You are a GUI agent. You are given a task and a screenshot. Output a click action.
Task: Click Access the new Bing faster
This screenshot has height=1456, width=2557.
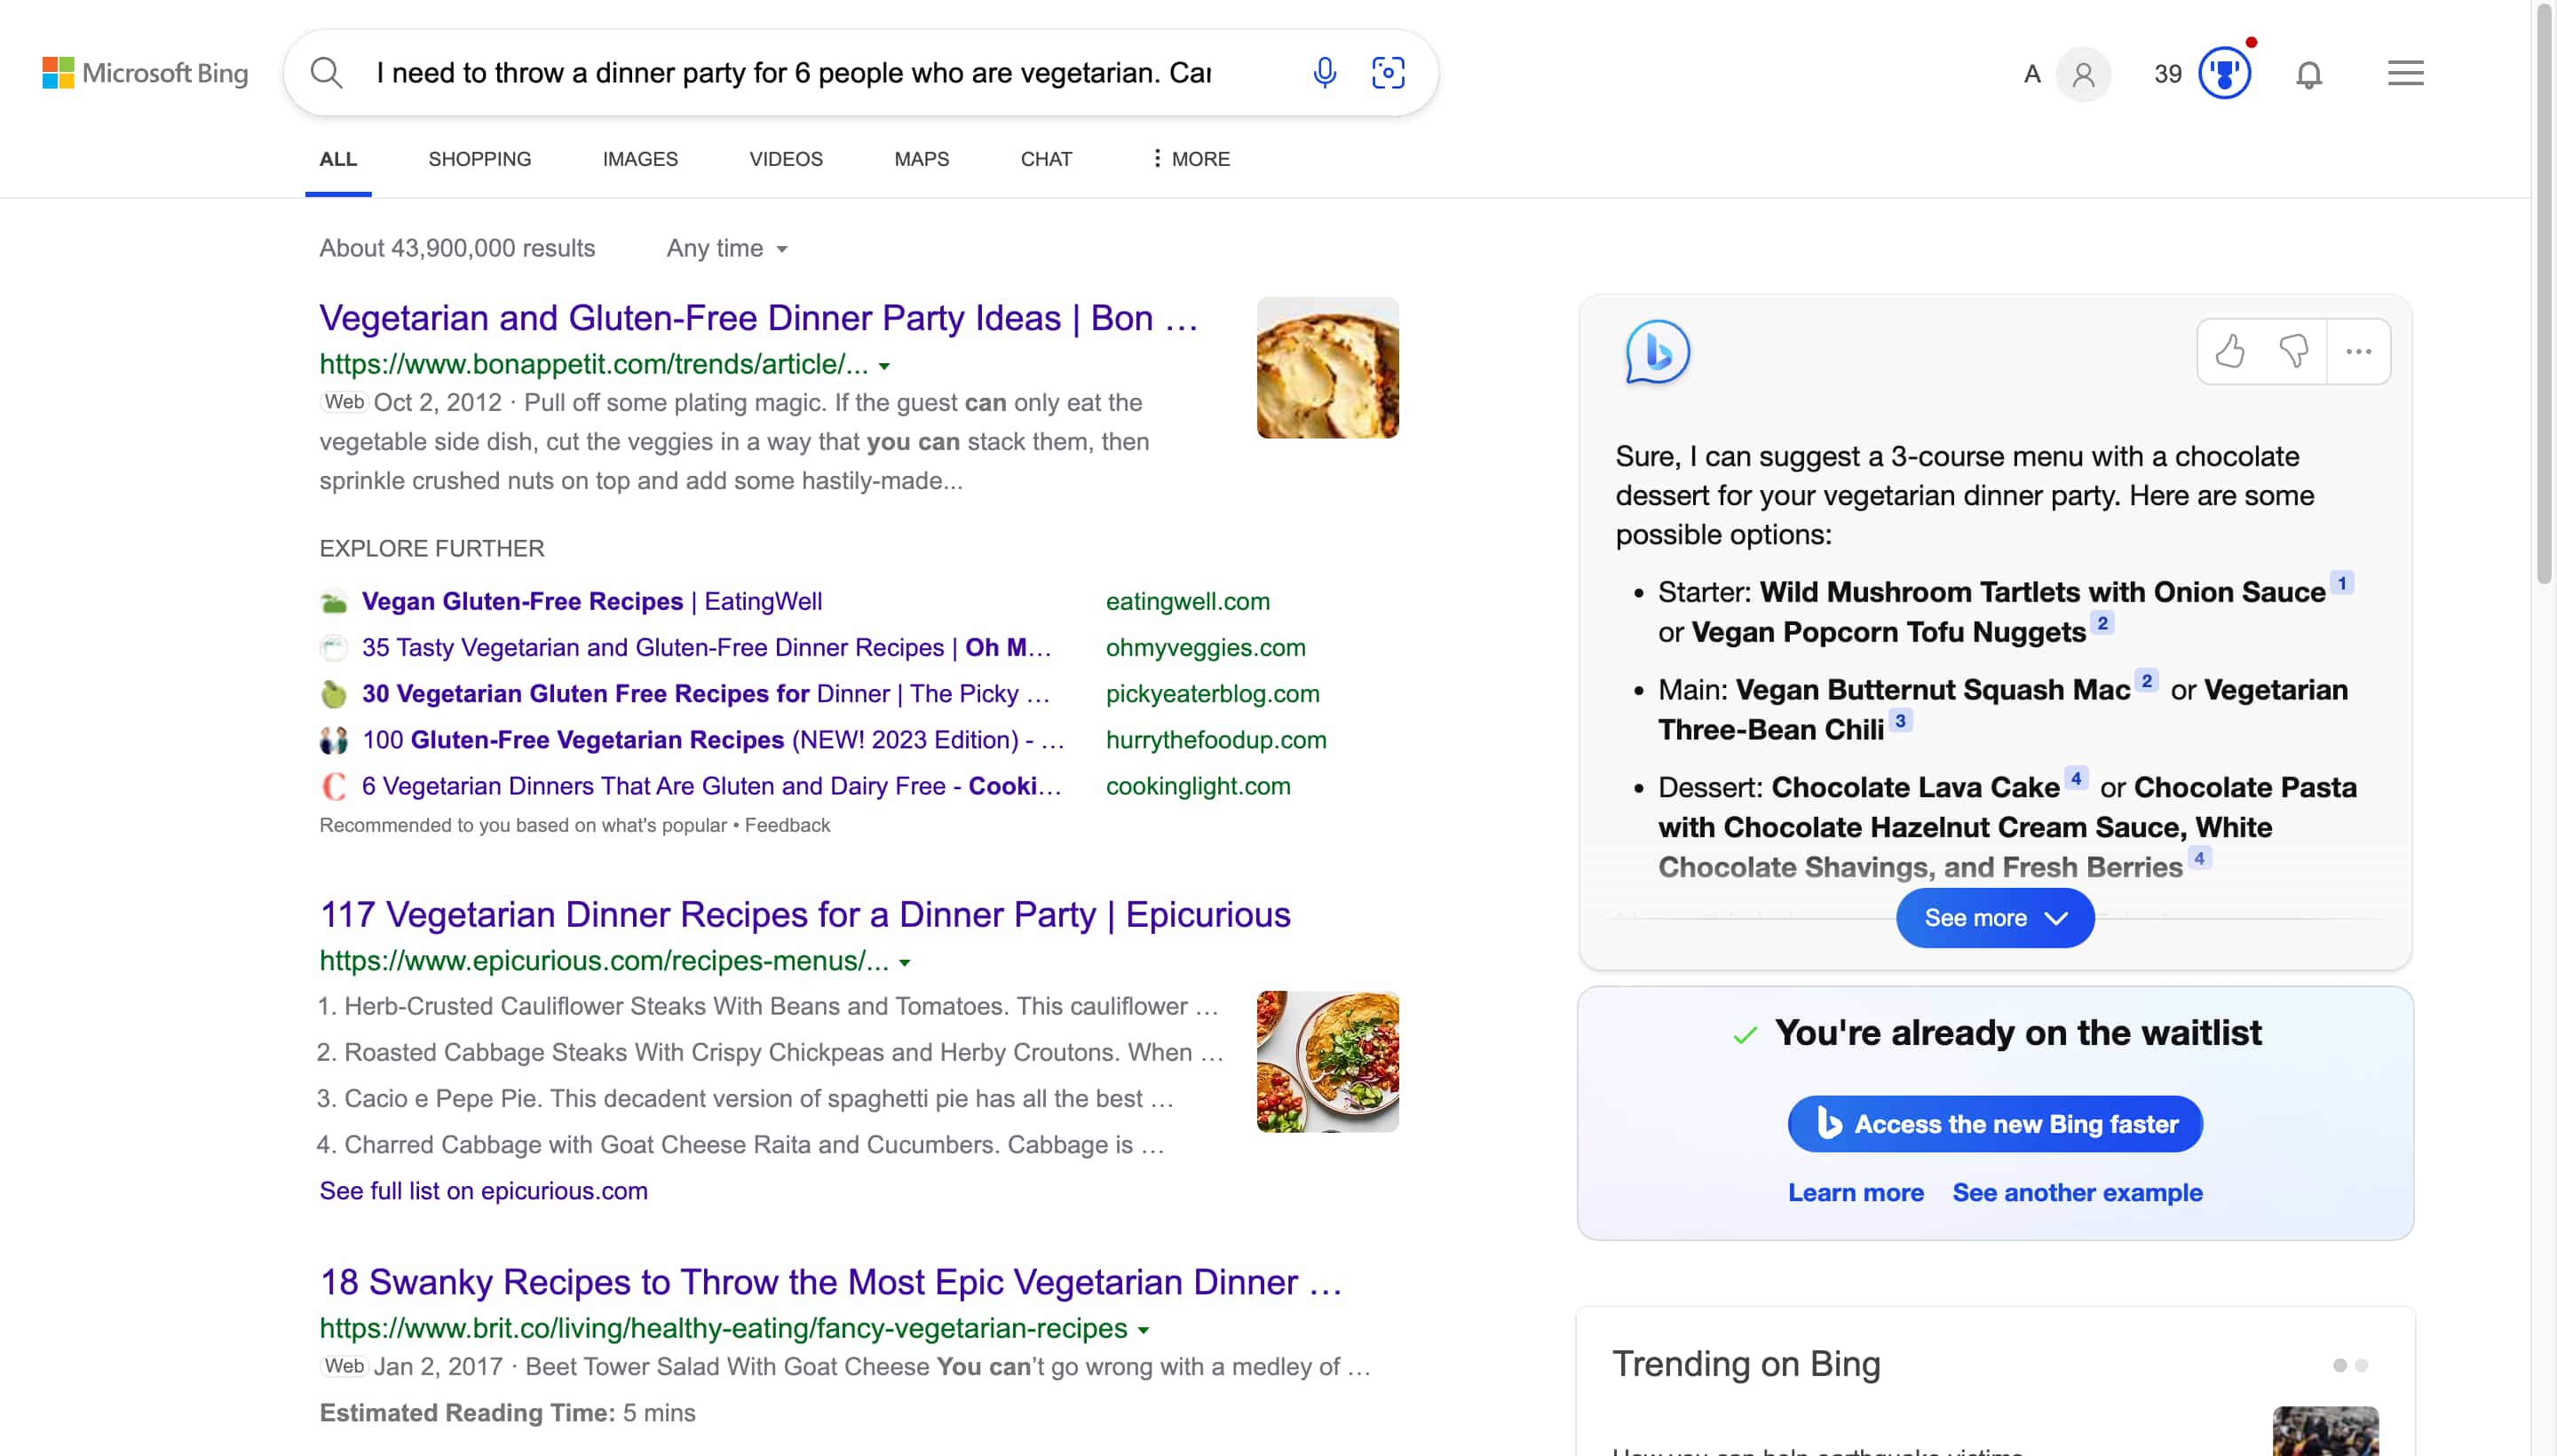(1994, 1123)
